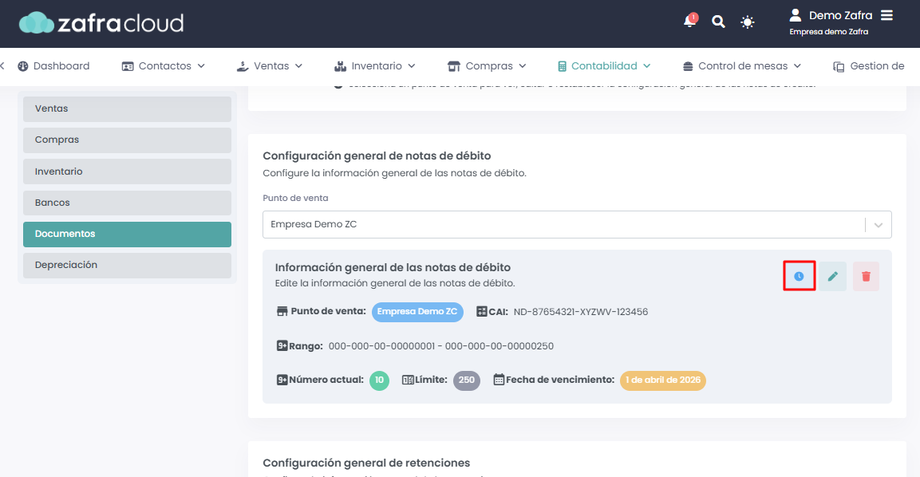Image resolution: width=920 pixels, height=477 pixels.
Task: Expand the Inventario menu chevron
Action: point(411,66)
